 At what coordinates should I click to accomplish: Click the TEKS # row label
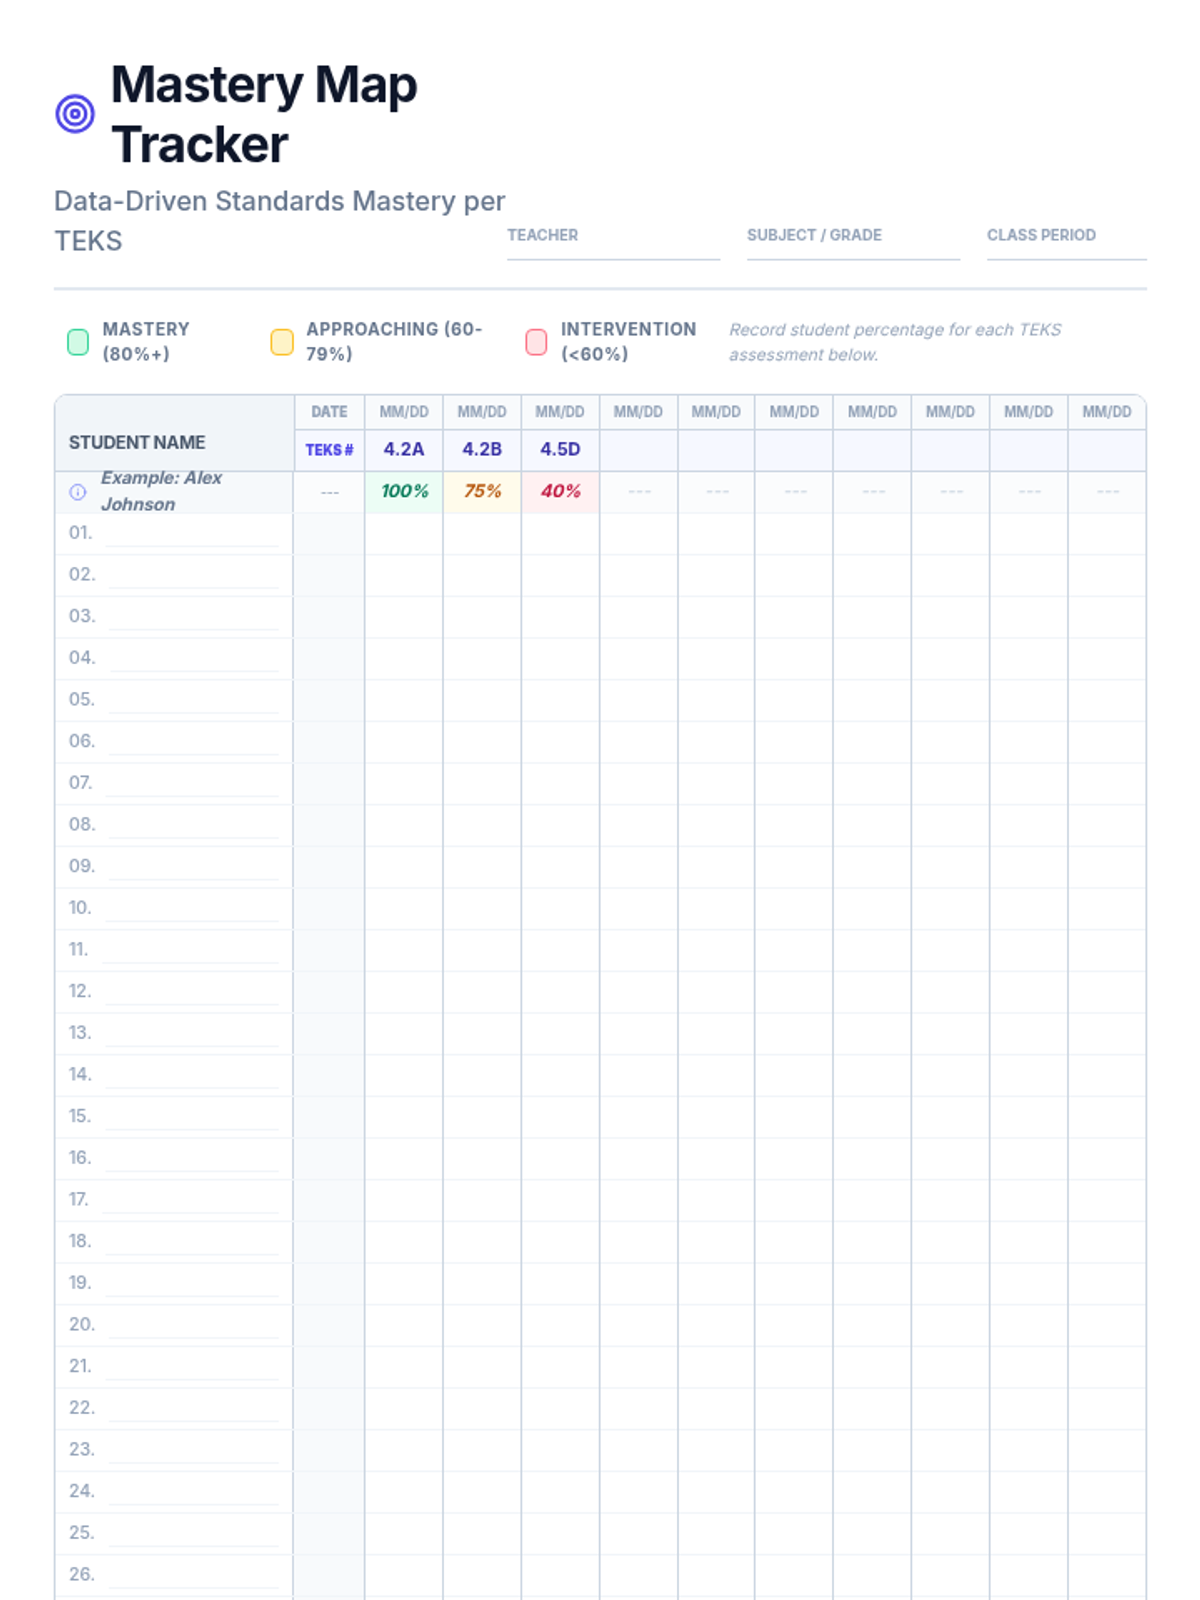point(329,450)
